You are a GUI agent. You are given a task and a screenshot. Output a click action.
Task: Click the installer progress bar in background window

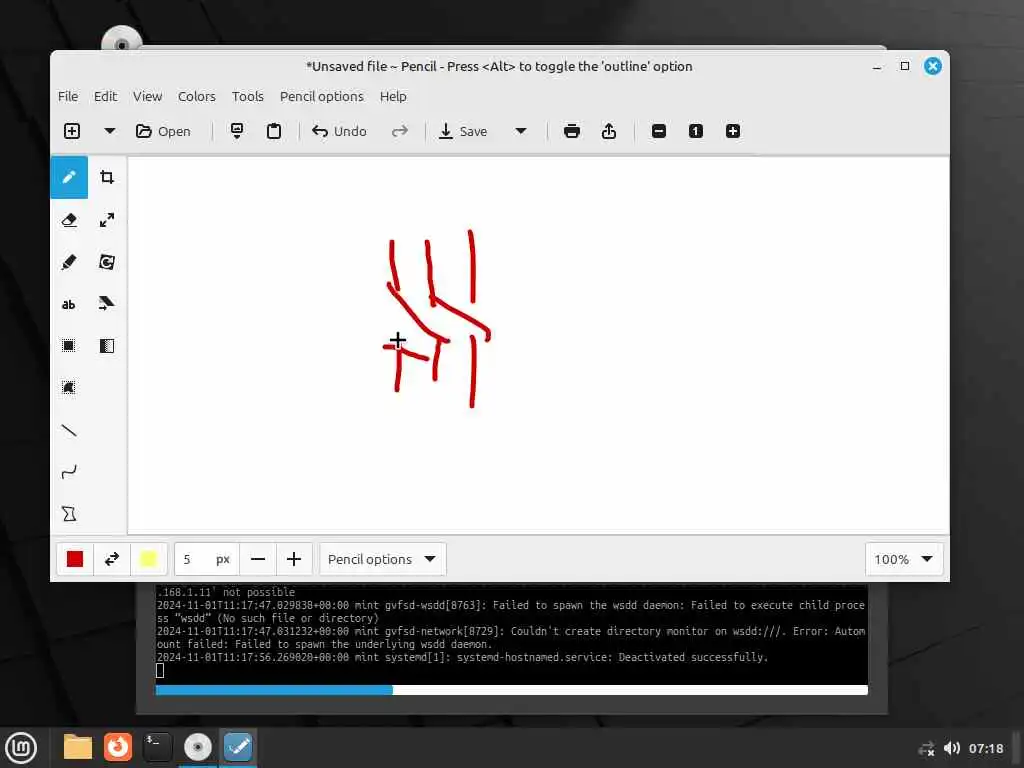(x=511, y=690)
